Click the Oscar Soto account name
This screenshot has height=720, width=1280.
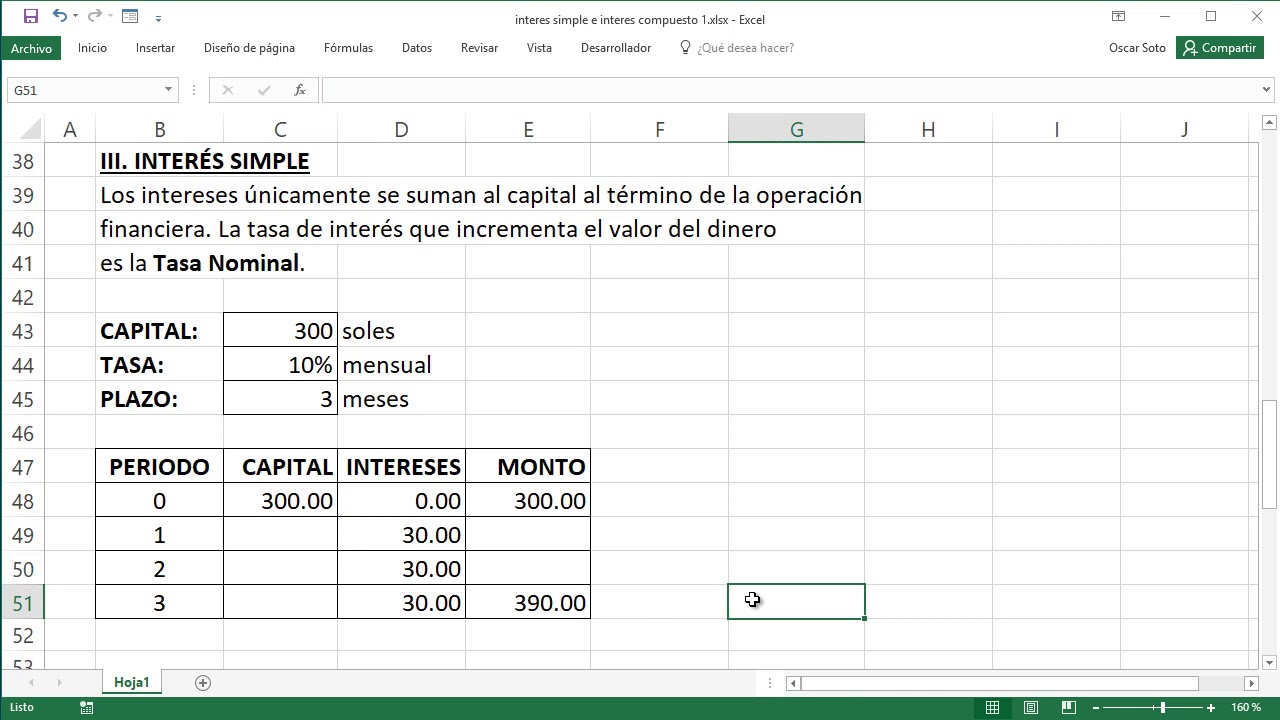(x=1137, y=48)
